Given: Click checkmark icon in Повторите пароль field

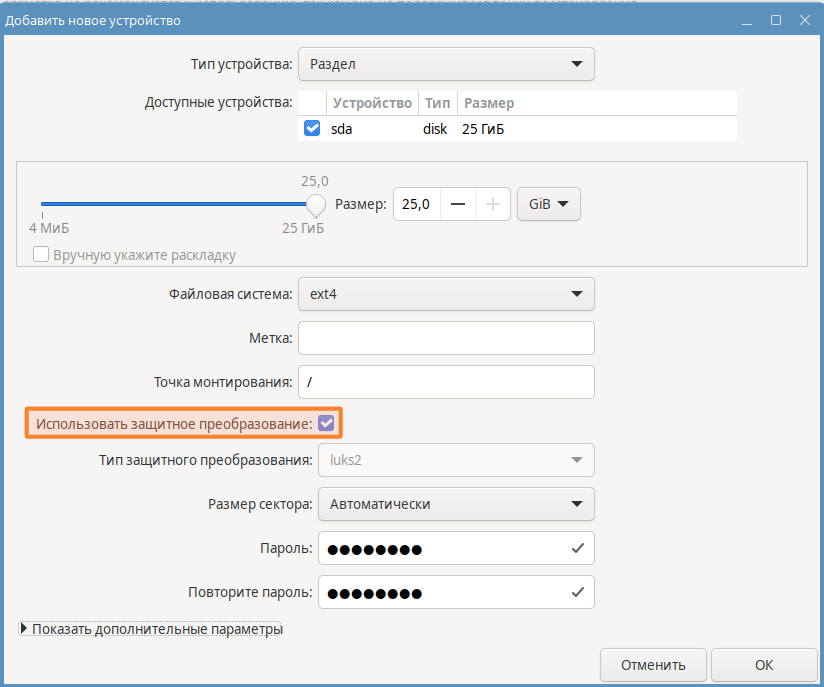Looking at the screenshot, I should 577,592.
